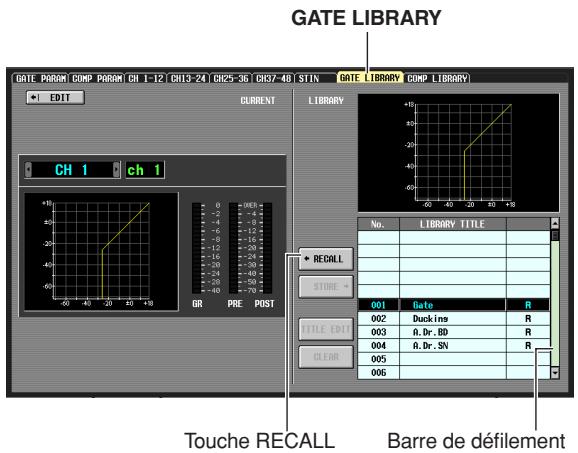Click the RECALL button
578x453 pixels.
tap(326, 259)
